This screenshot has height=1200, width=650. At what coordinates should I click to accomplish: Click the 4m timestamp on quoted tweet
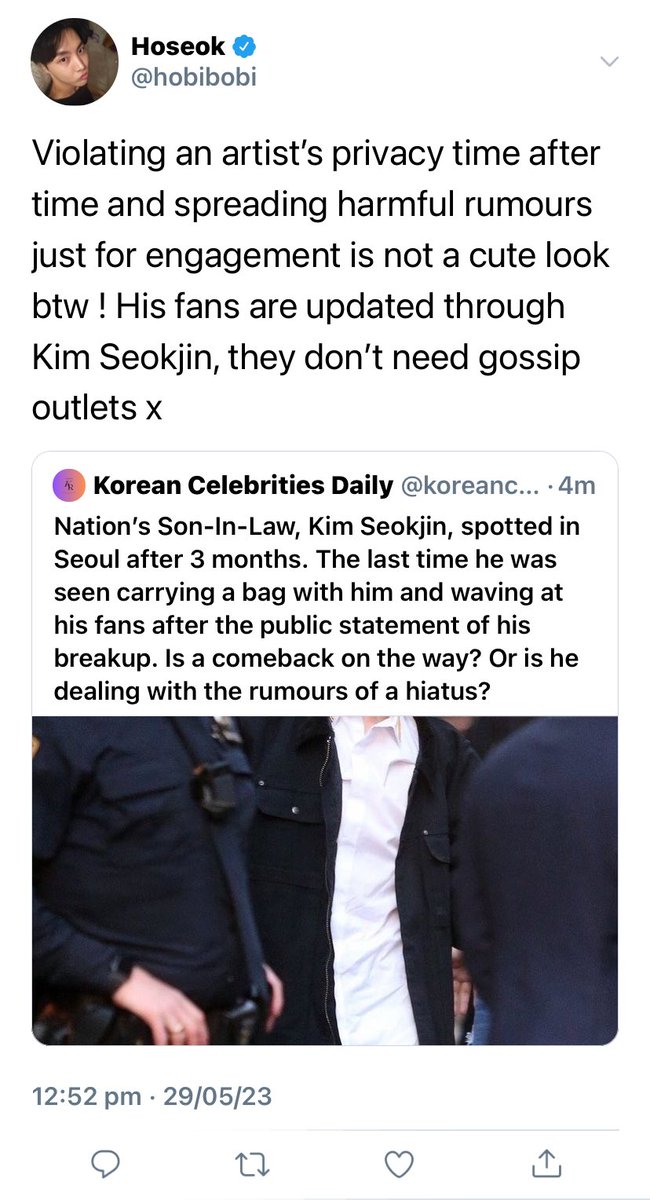(x=575, y=485)
